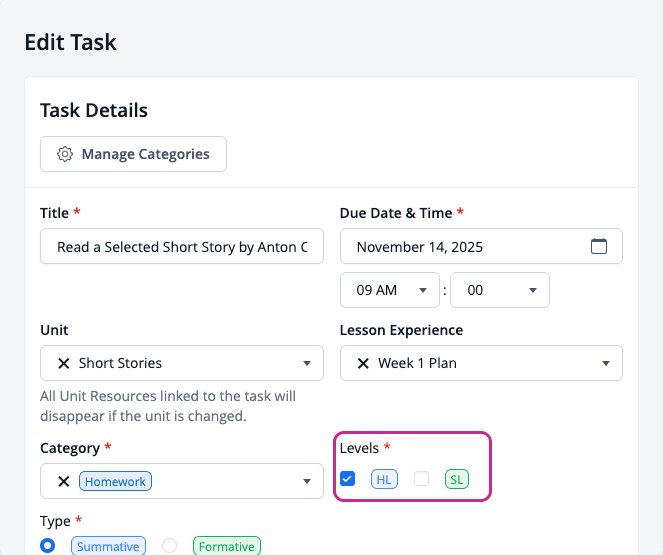The width and height of the screenshot is (663, 555).
Task: Click the Homework category tag
Action: point(115,481)
